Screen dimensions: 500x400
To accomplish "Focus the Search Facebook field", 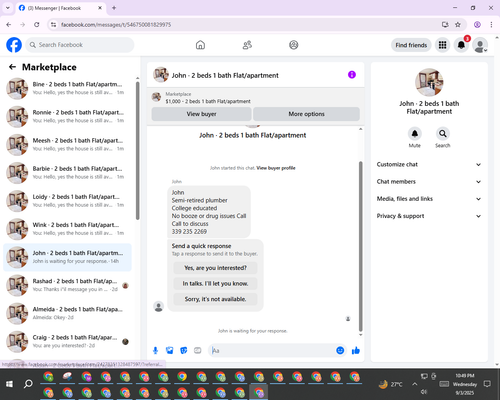I will (x=80, y=45).
